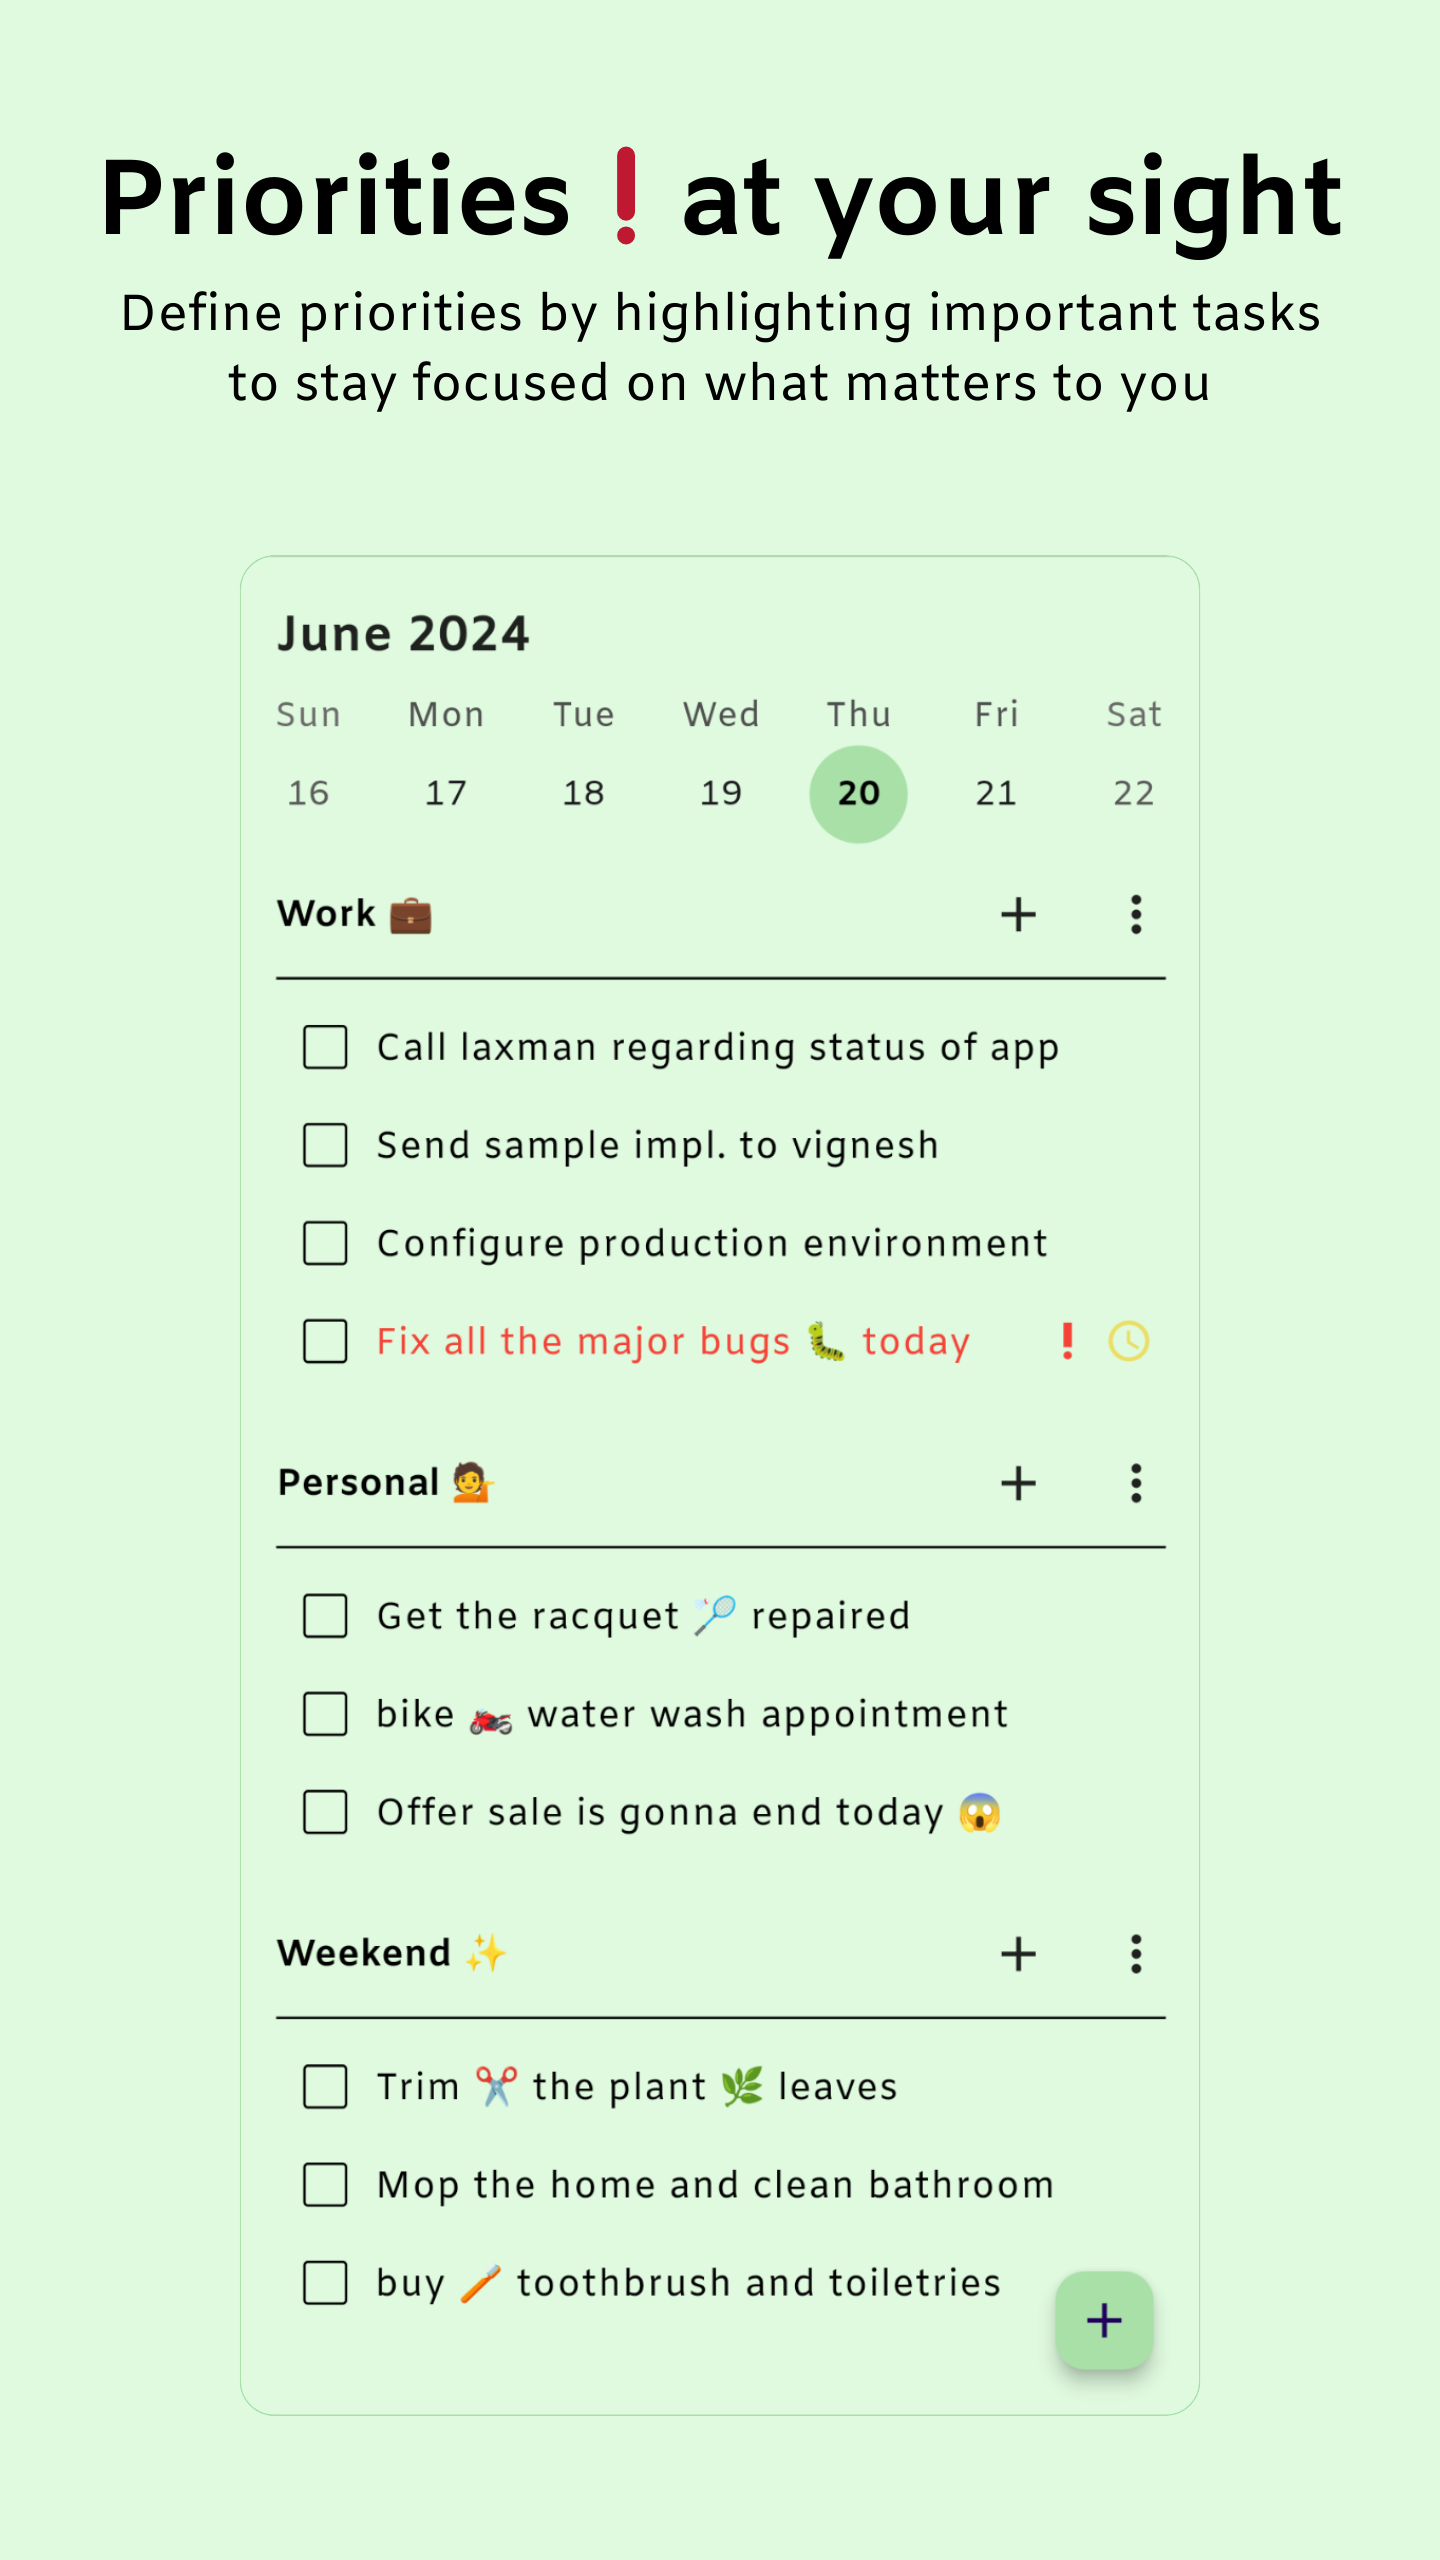Screen dimensions: 1440x2560
Task: Click the Mop the home task text
Action: (x=715, y=2185)
